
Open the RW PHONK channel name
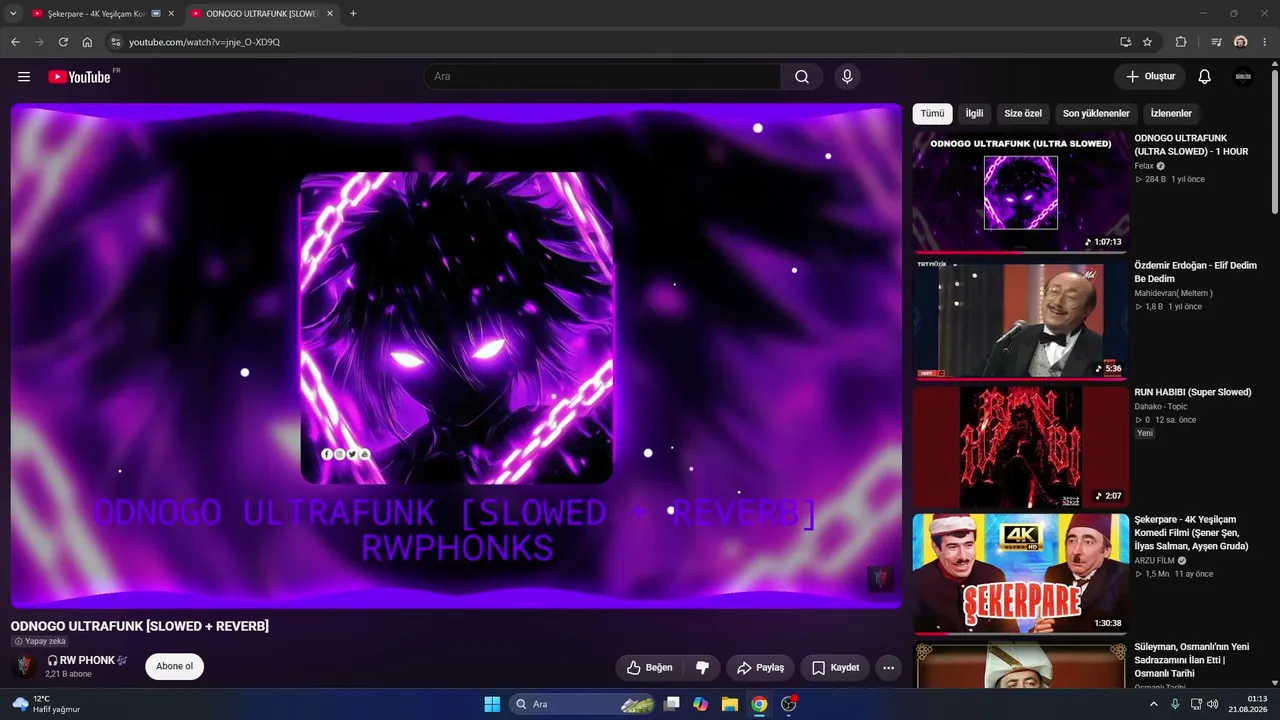pyautogui.click(x=87, y=660)
